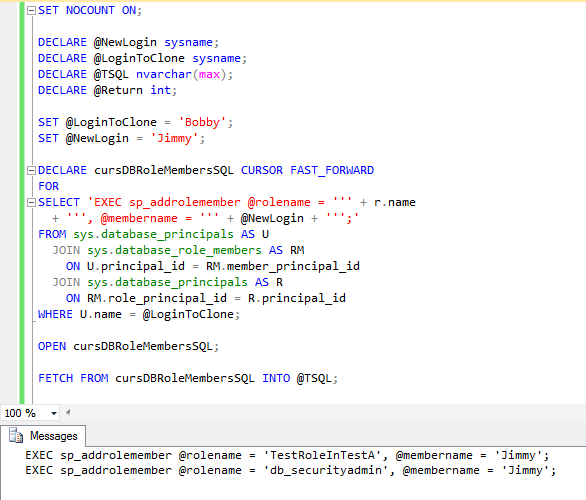The image size is (586, 500).
Task: Click the FAST_FORWARD keyword
Action: coord(332,170)
